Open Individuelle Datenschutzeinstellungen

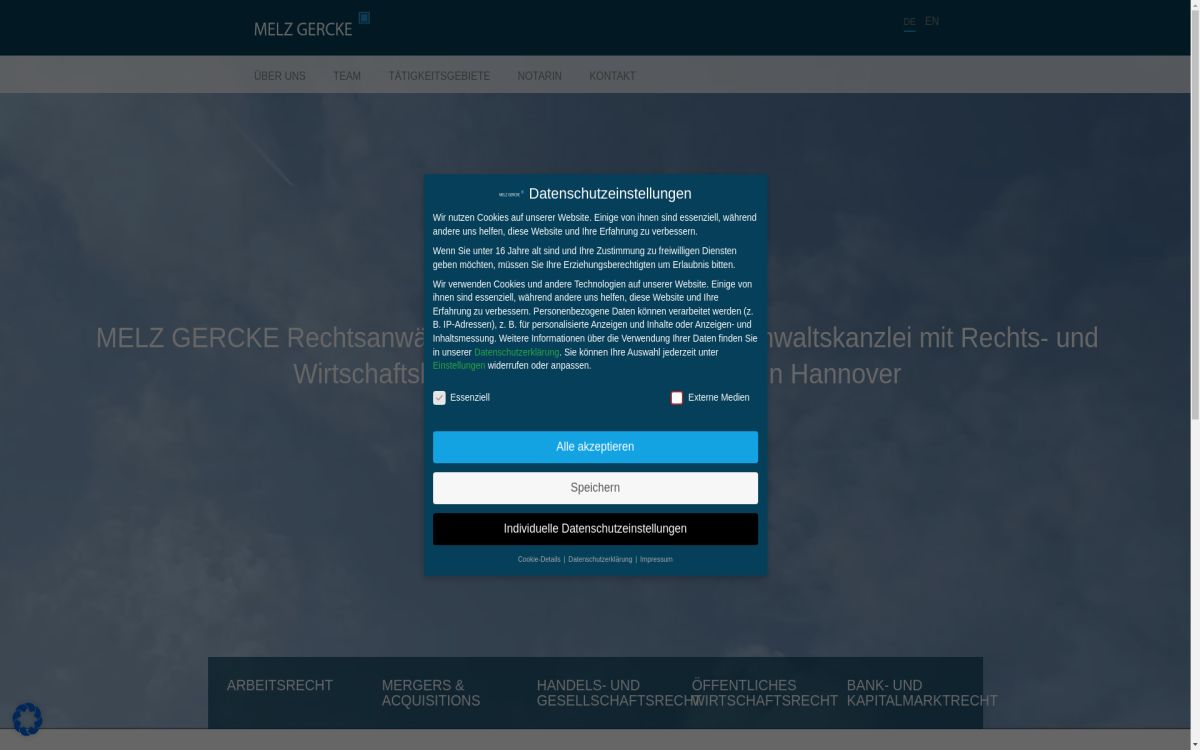(595, 529)
